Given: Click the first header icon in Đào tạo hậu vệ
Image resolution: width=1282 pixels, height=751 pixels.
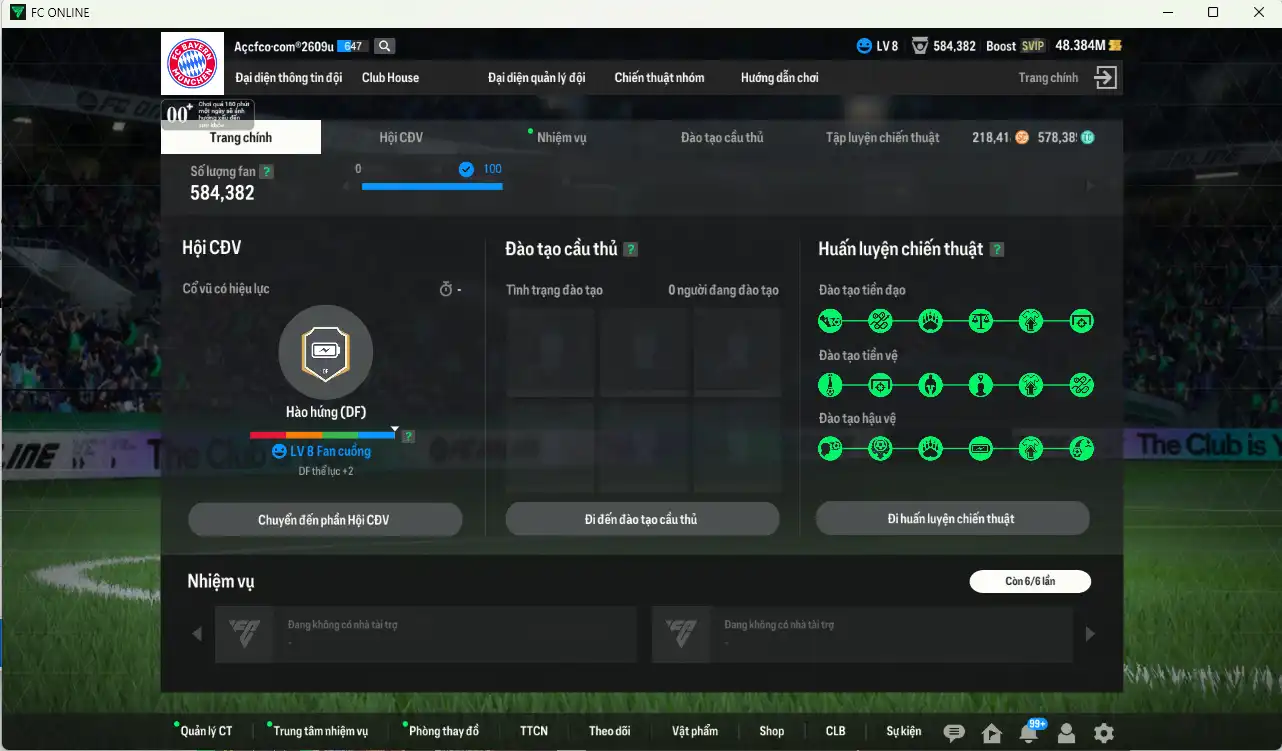Looking at the screenshot, I should pos(830,449).
